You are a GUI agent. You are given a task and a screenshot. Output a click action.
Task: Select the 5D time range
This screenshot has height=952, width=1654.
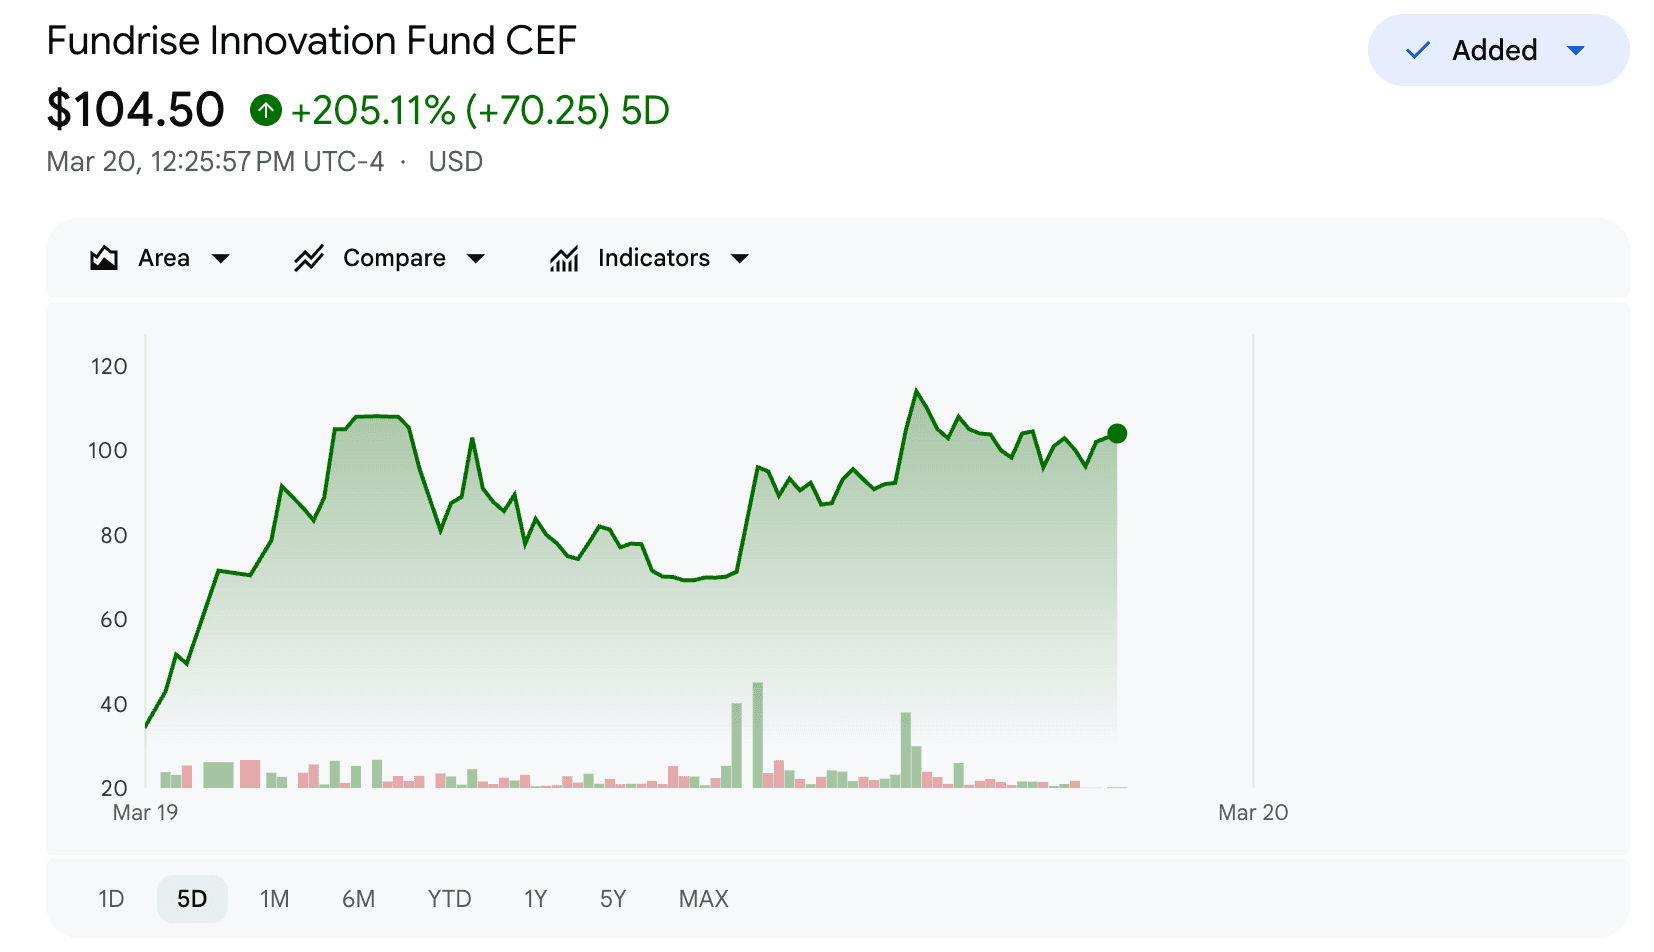tap(192, 899)
